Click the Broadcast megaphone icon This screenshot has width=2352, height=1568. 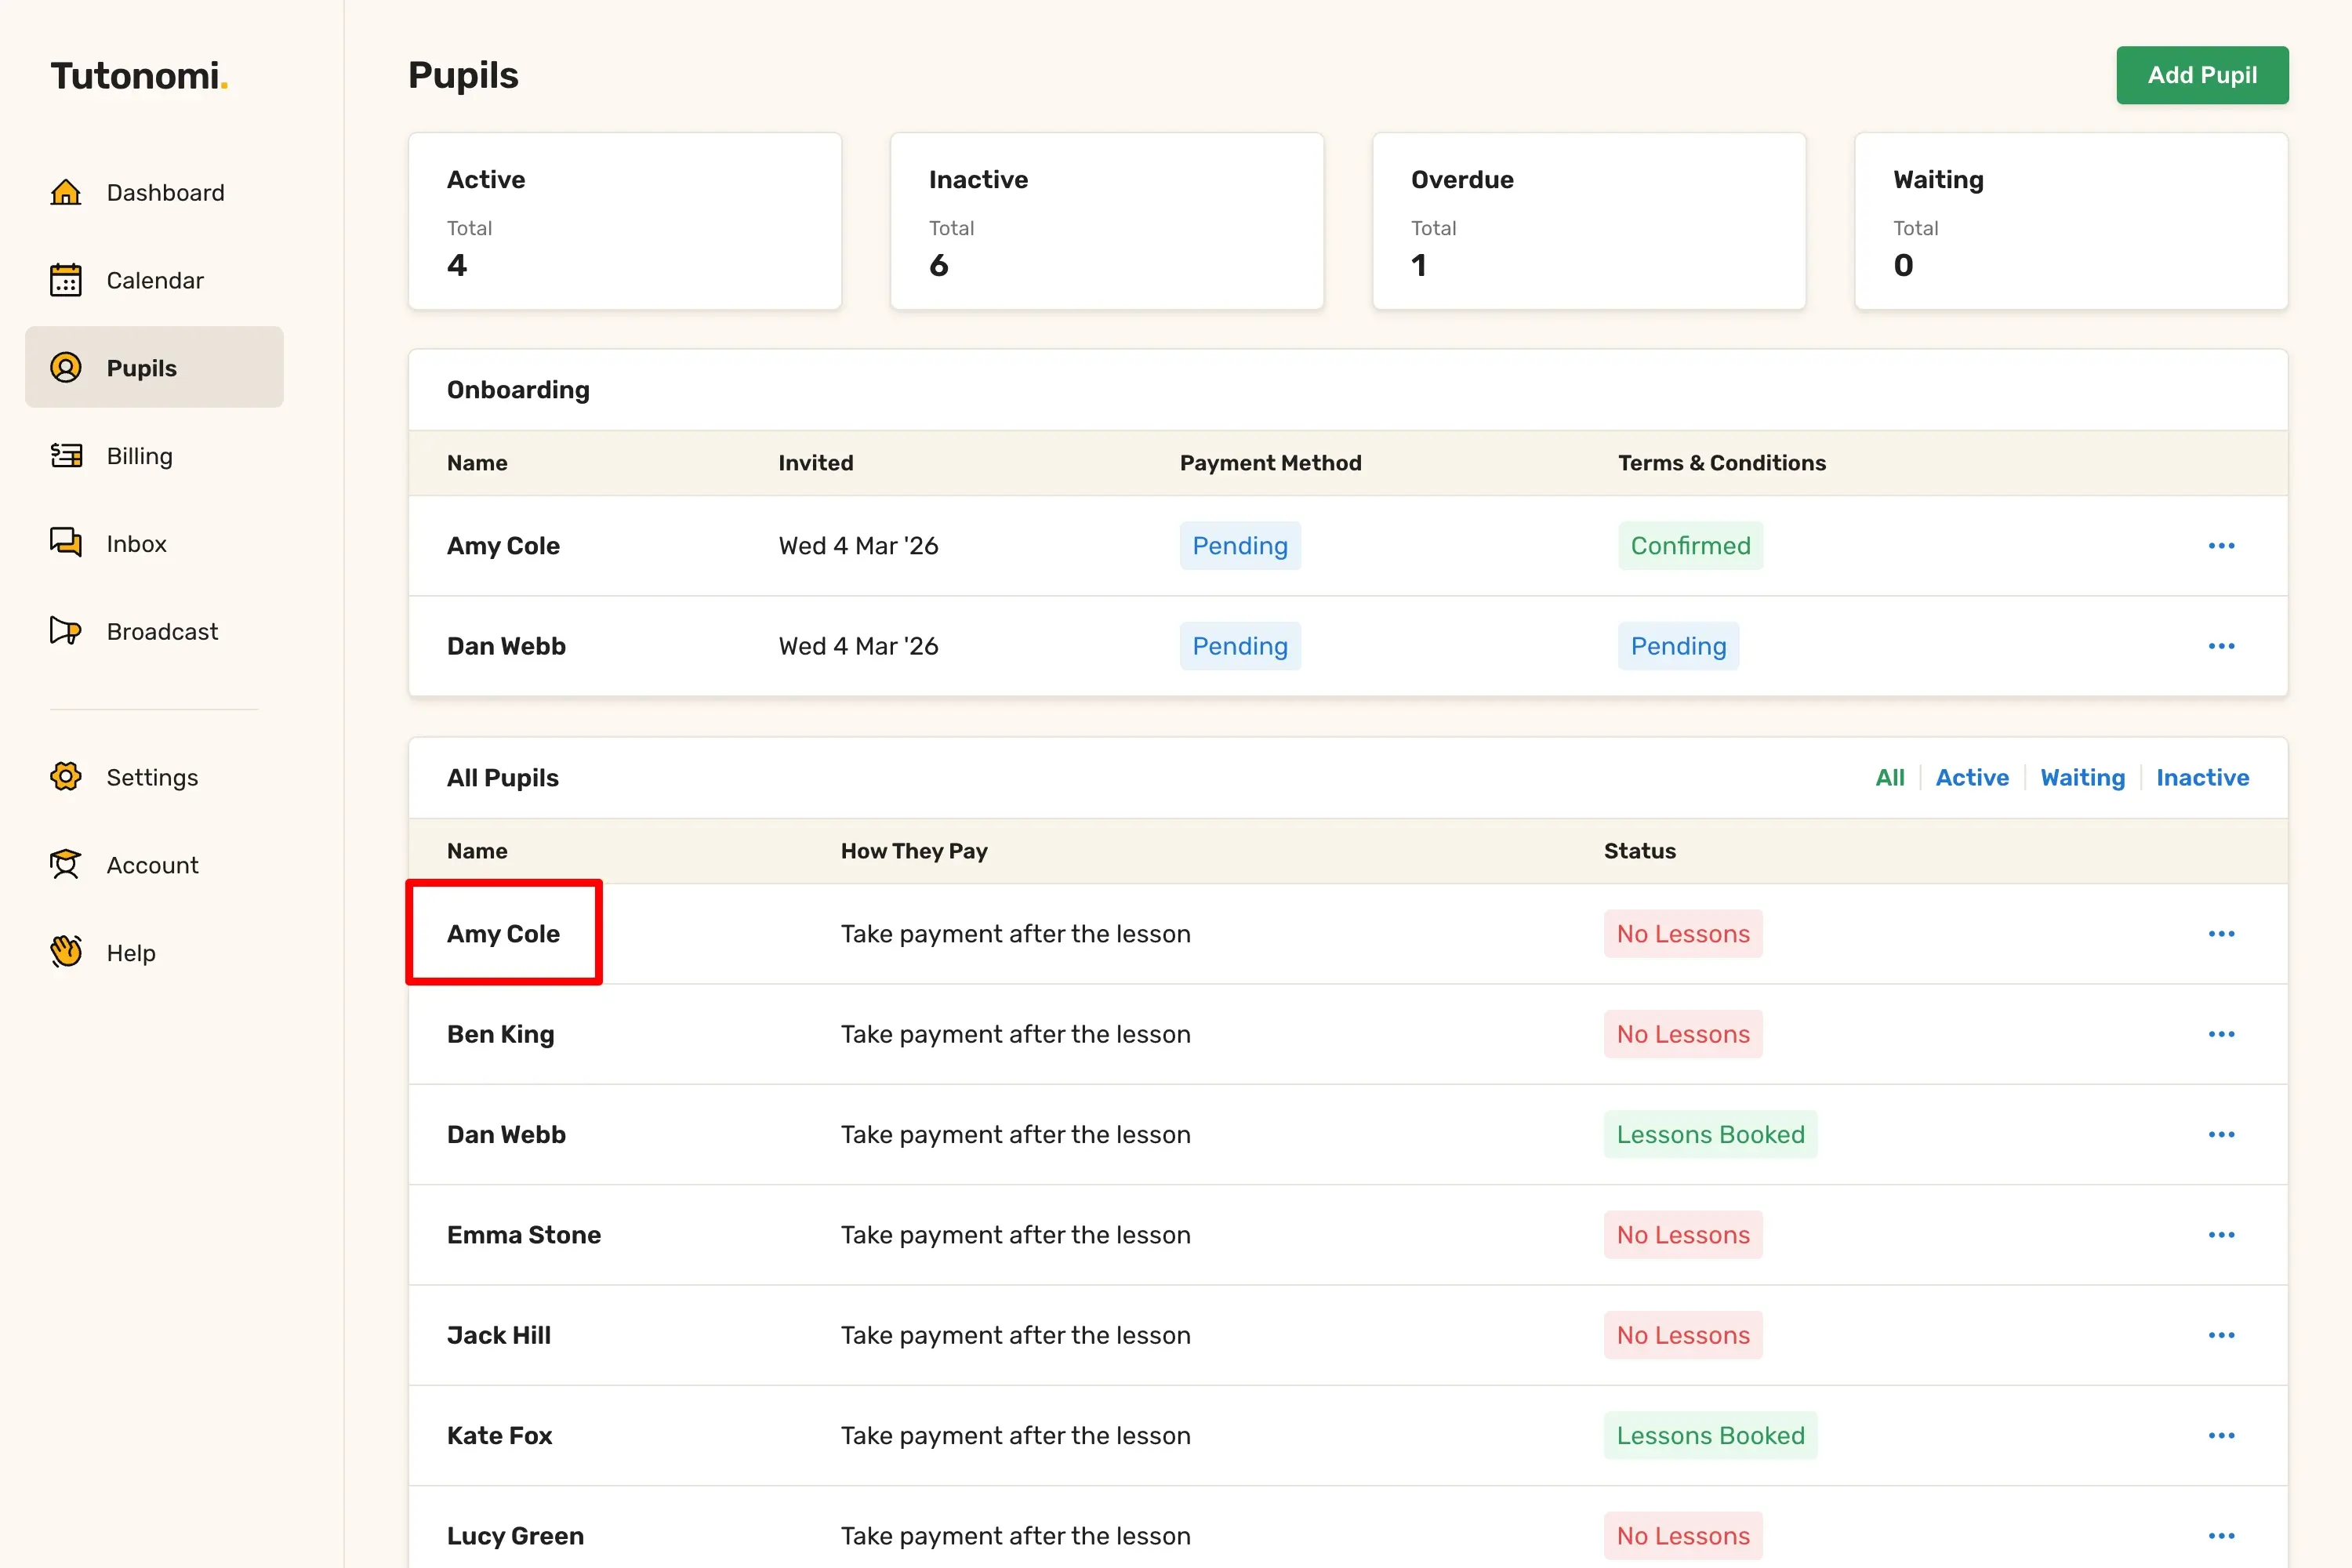[66, 631]
